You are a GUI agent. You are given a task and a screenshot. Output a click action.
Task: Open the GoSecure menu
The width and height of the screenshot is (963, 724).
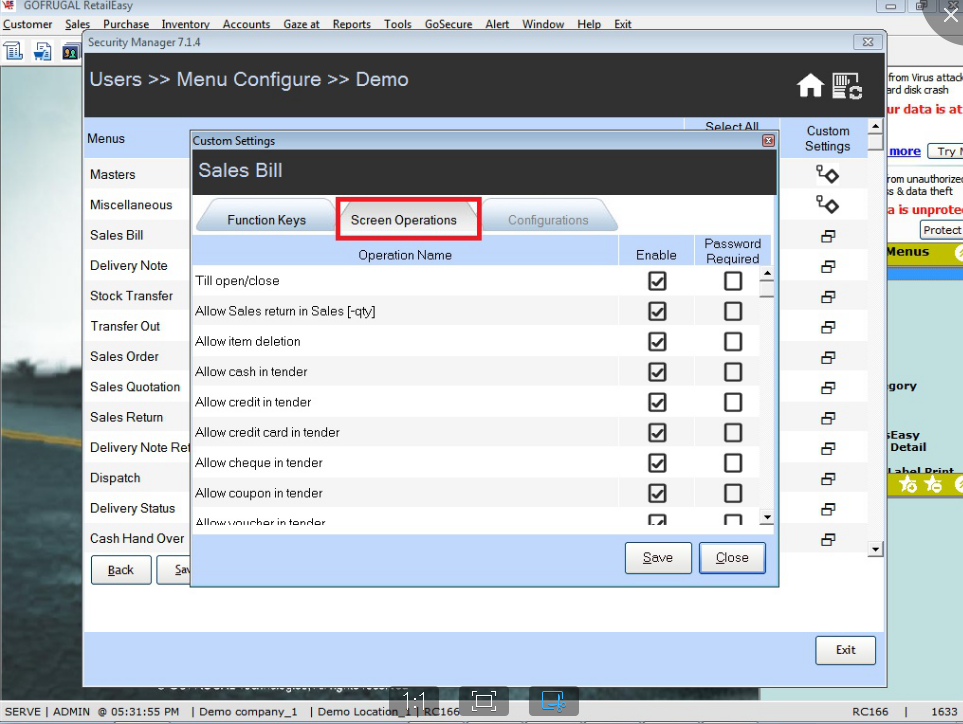point(448,24)
